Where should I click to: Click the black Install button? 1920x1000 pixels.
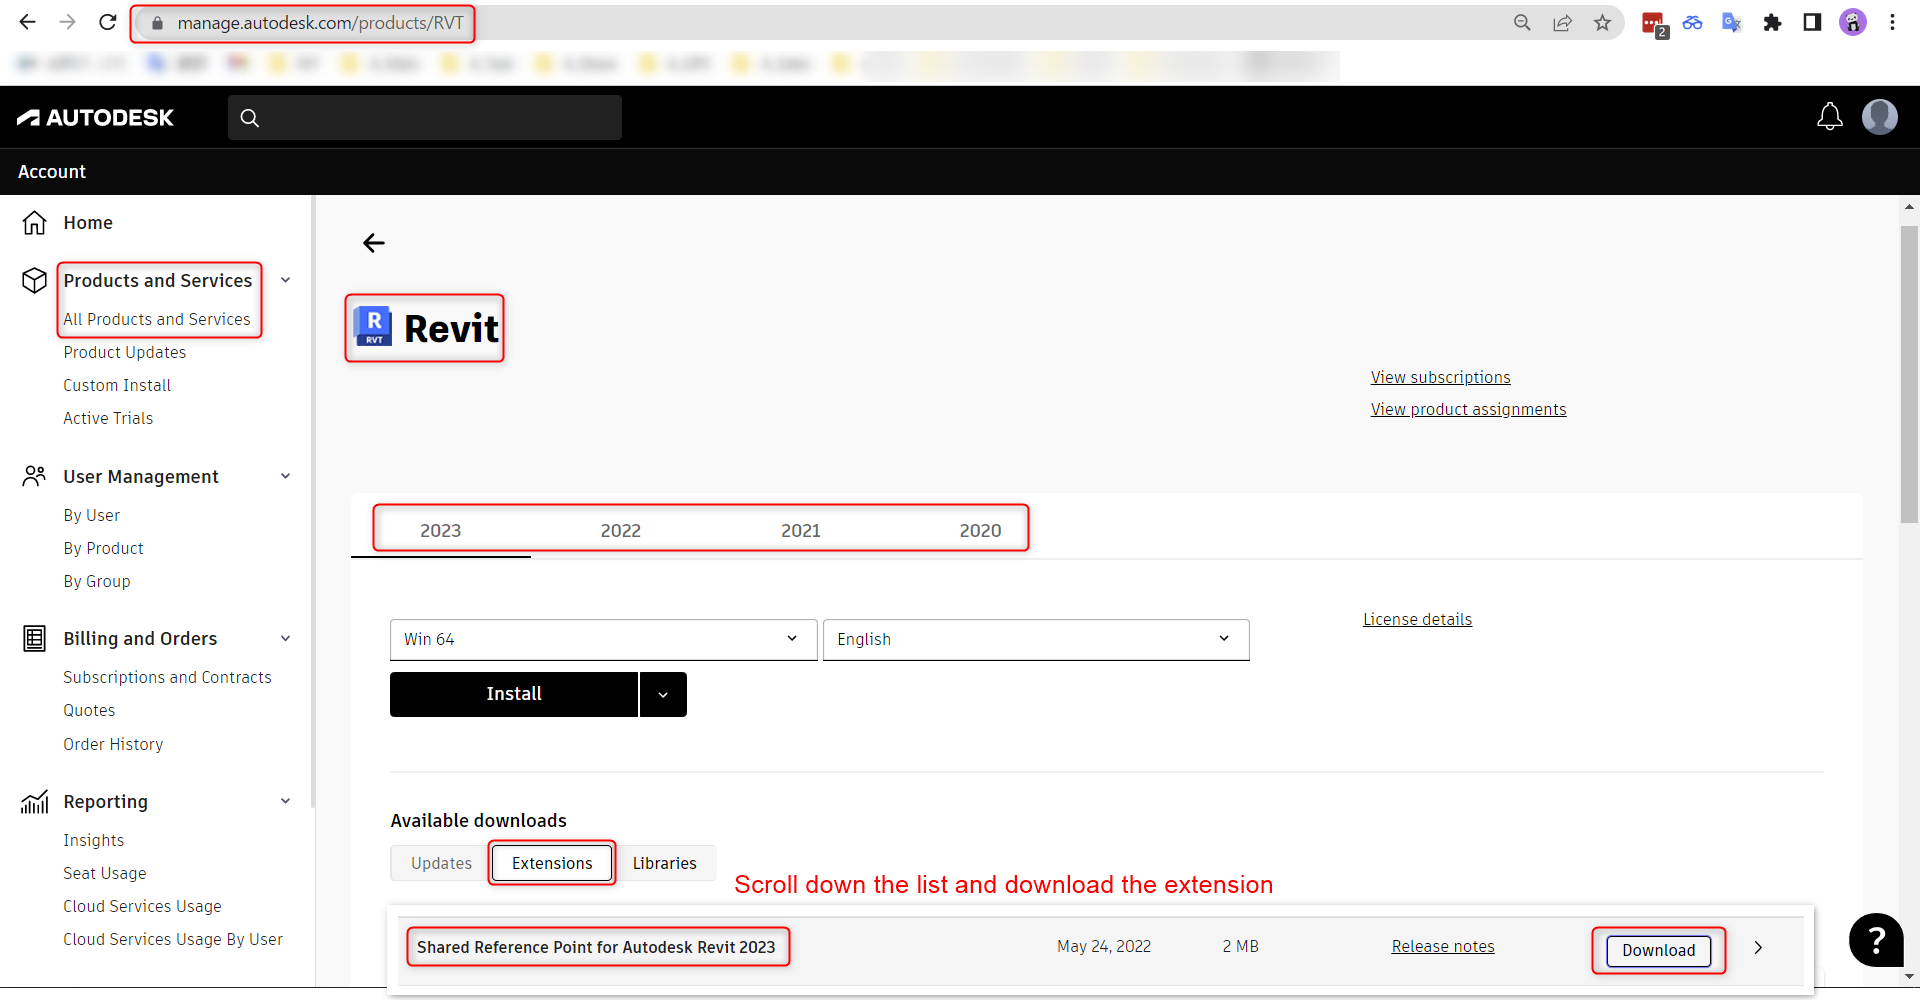[514, 694]
